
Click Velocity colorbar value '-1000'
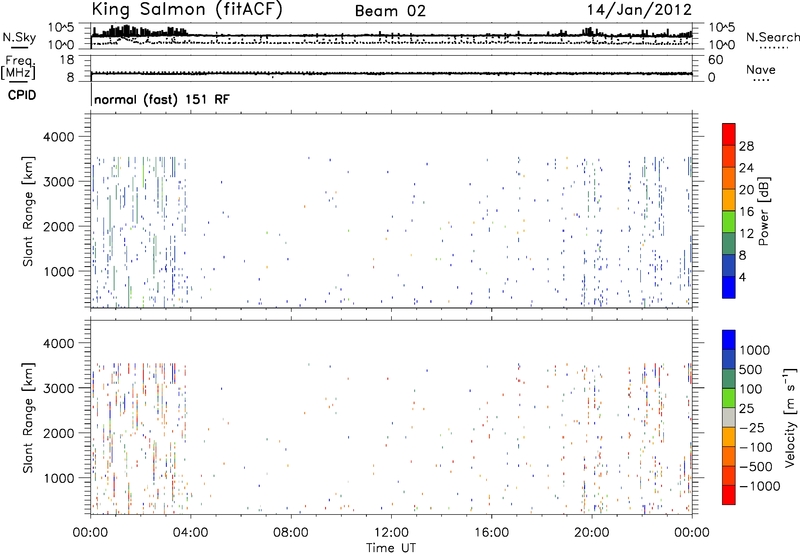pos(760,486)
